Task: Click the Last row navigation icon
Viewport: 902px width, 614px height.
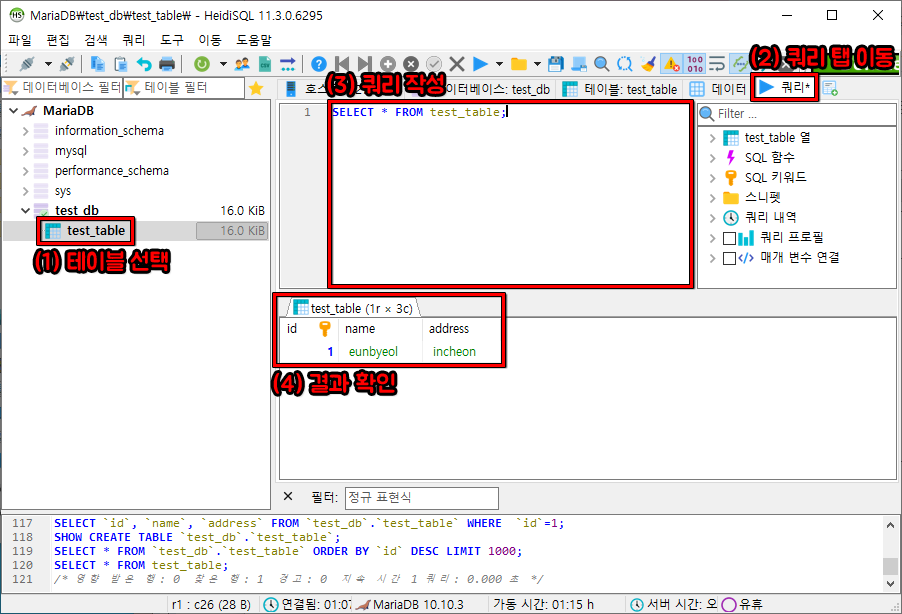Action: (364, 64)
